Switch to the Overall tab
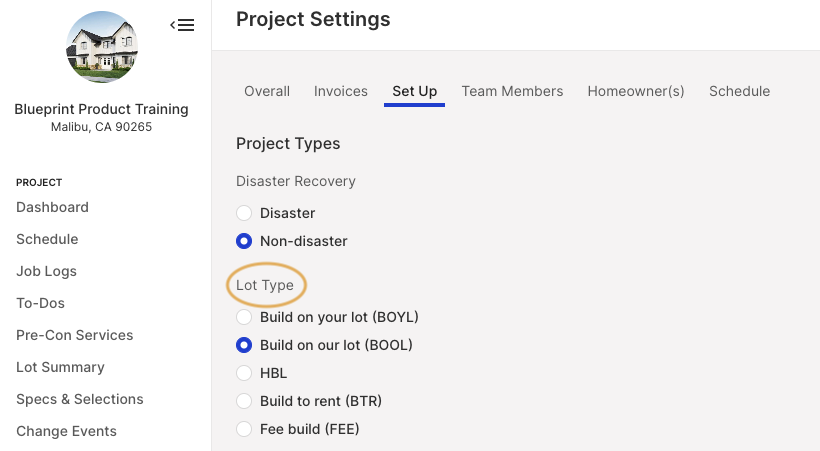The image size is (820, 451). click(267, 91)
